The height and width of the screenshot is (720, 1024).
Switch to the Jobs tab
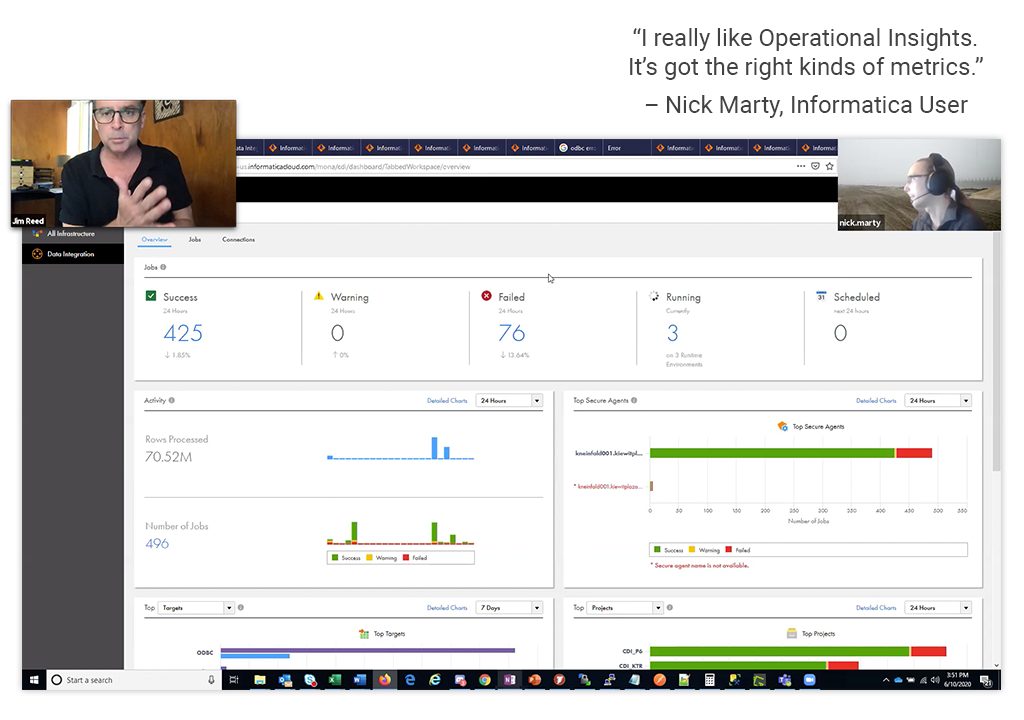tap(195, 239)
